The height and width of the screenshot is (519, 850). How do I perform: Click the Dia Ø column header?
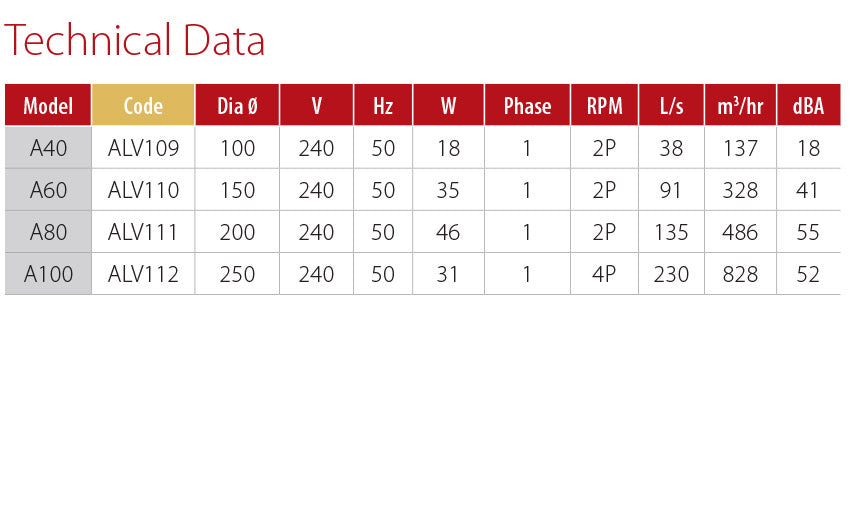[237, 106]
